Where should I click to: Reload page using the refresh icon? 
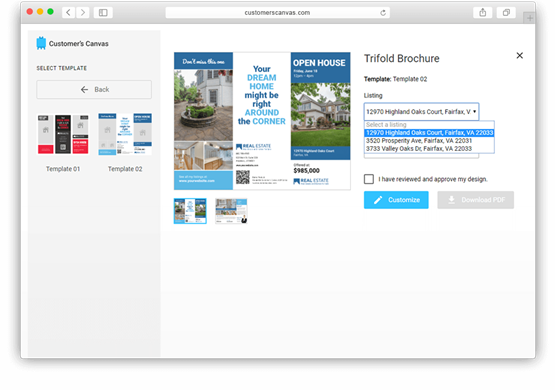click(383, 13)
